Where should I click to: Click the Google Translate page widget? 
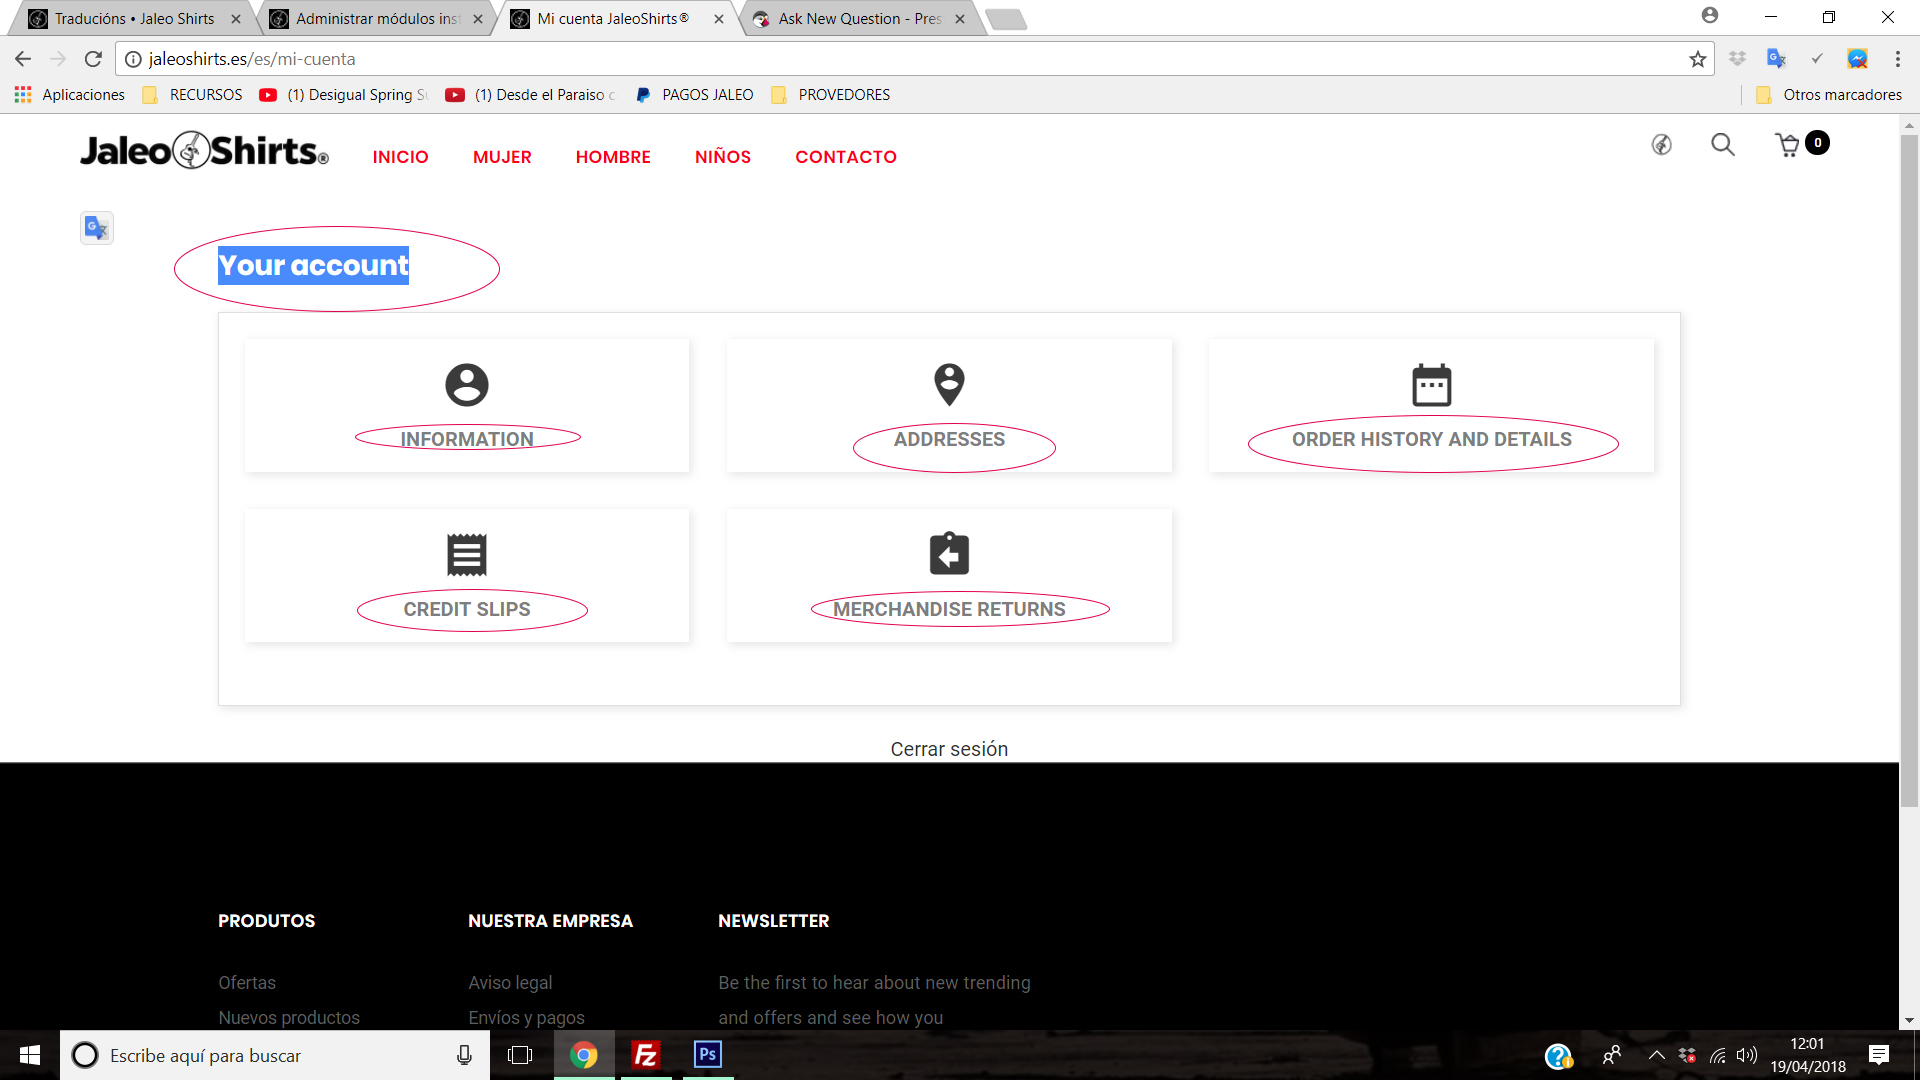click(x=97, y=229)
